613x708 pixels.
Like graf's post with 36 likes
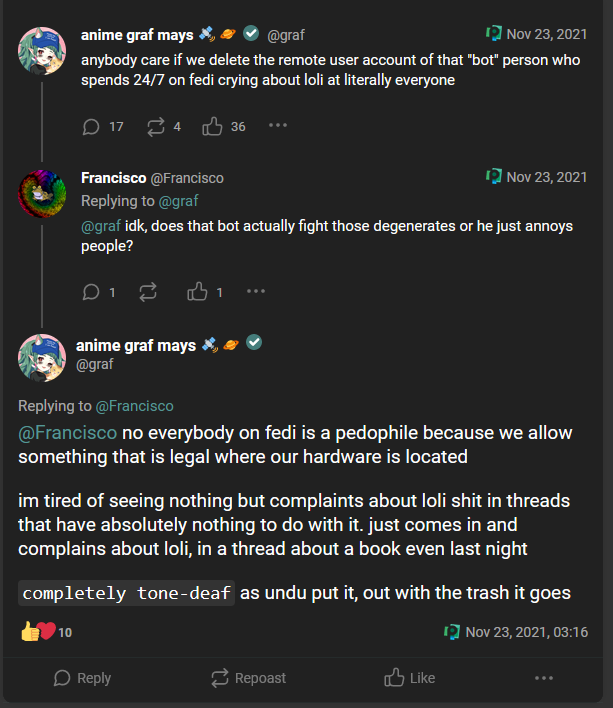(212, 127)
